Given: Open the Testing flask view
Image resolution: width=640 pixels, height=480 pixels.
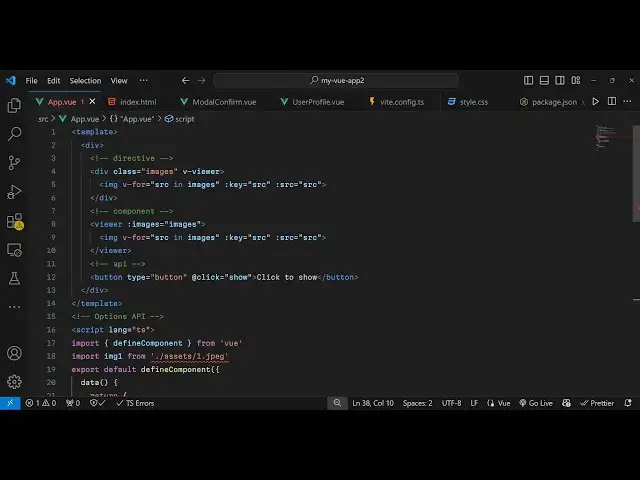Looking at the screenshot, I should click(x=14, y=279).
